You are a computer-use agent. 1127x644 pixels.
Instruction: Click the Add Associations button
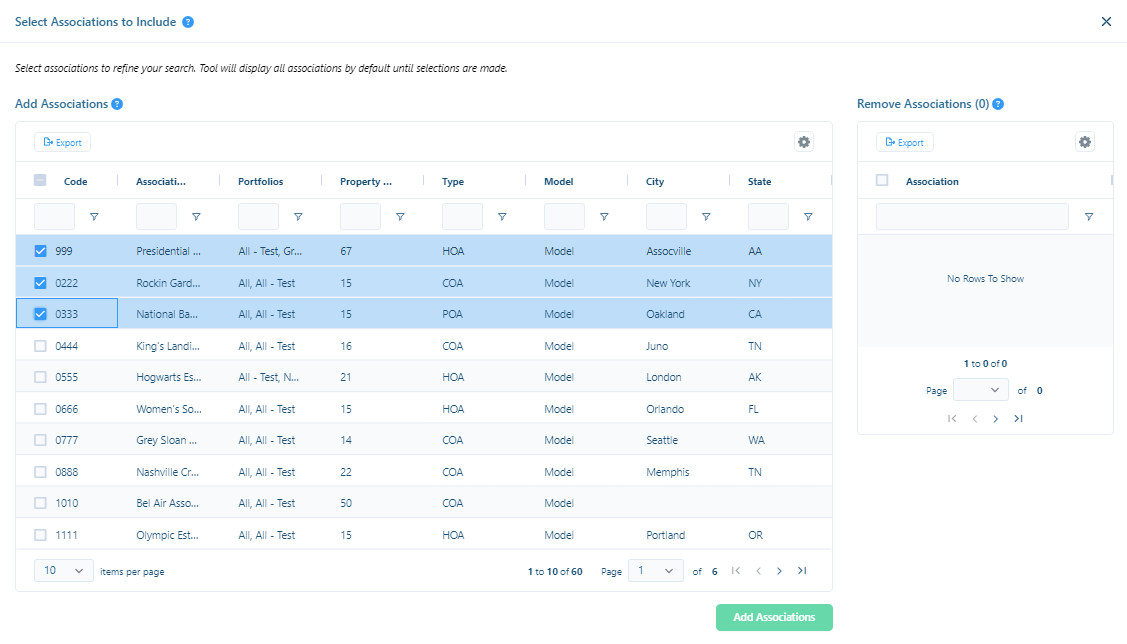click(773, 617)
